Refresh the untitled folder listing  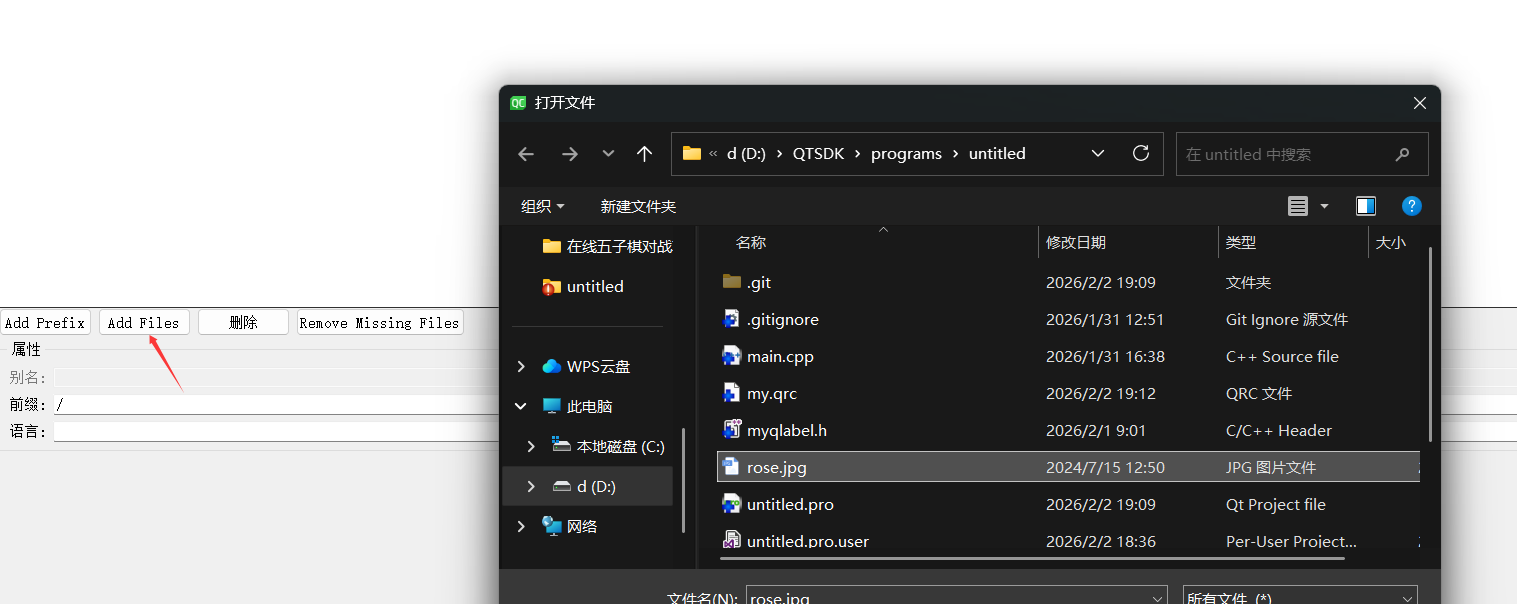pyautogui.click(x=1140, y=153)
